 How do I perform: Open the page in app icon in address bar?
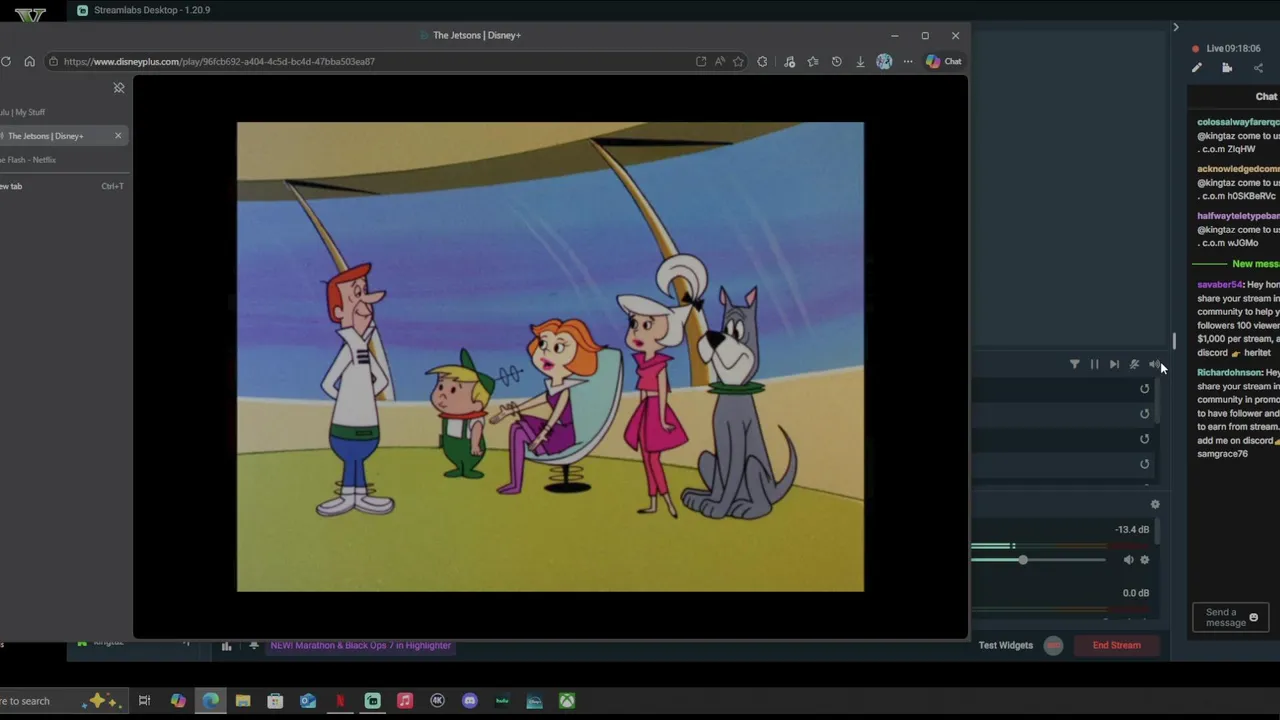pyautogui.click(x=701, y=62)
